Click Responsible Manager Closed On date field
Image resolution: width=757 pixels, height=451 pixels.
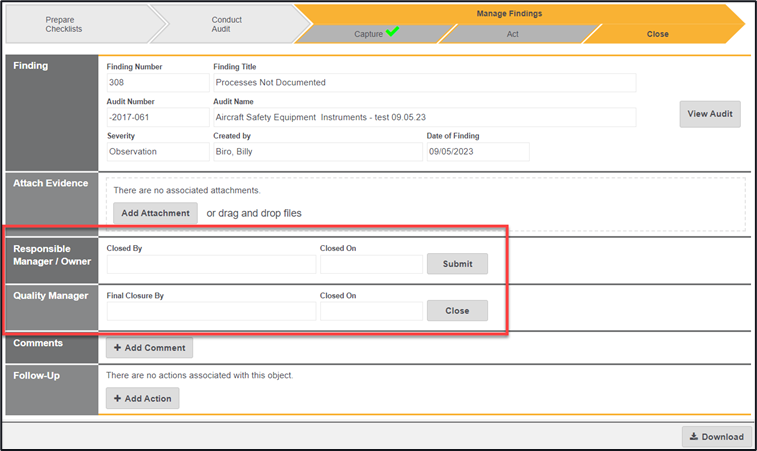(371, 264)
